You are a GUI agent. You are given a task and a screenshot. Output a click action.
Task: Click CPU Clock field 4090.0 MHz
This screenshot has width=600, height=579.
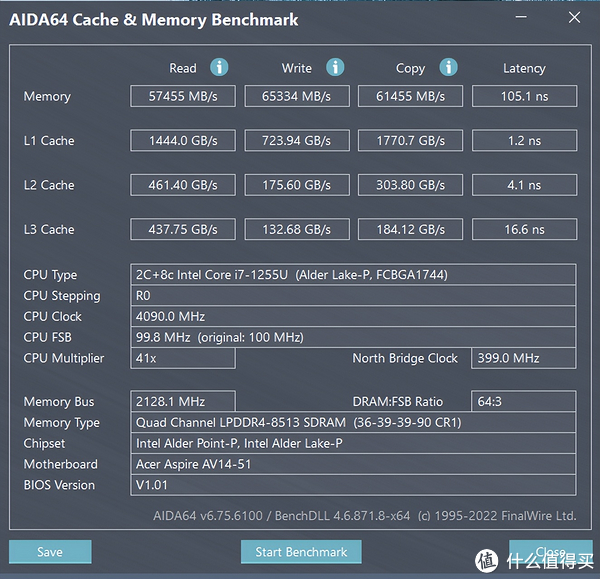[353, 316]
